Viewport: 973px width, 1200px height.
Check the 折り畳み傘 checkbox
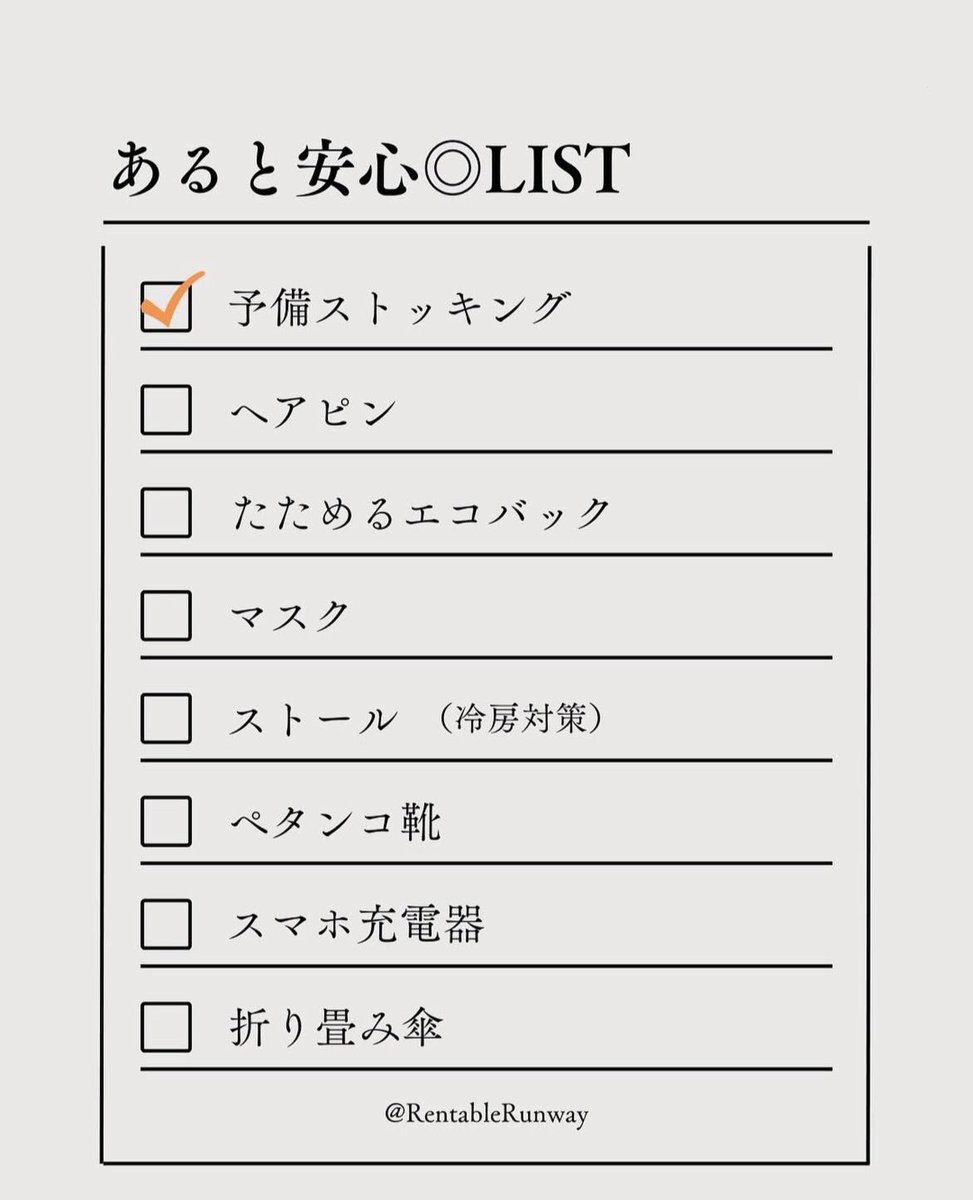click(166, 1027)
